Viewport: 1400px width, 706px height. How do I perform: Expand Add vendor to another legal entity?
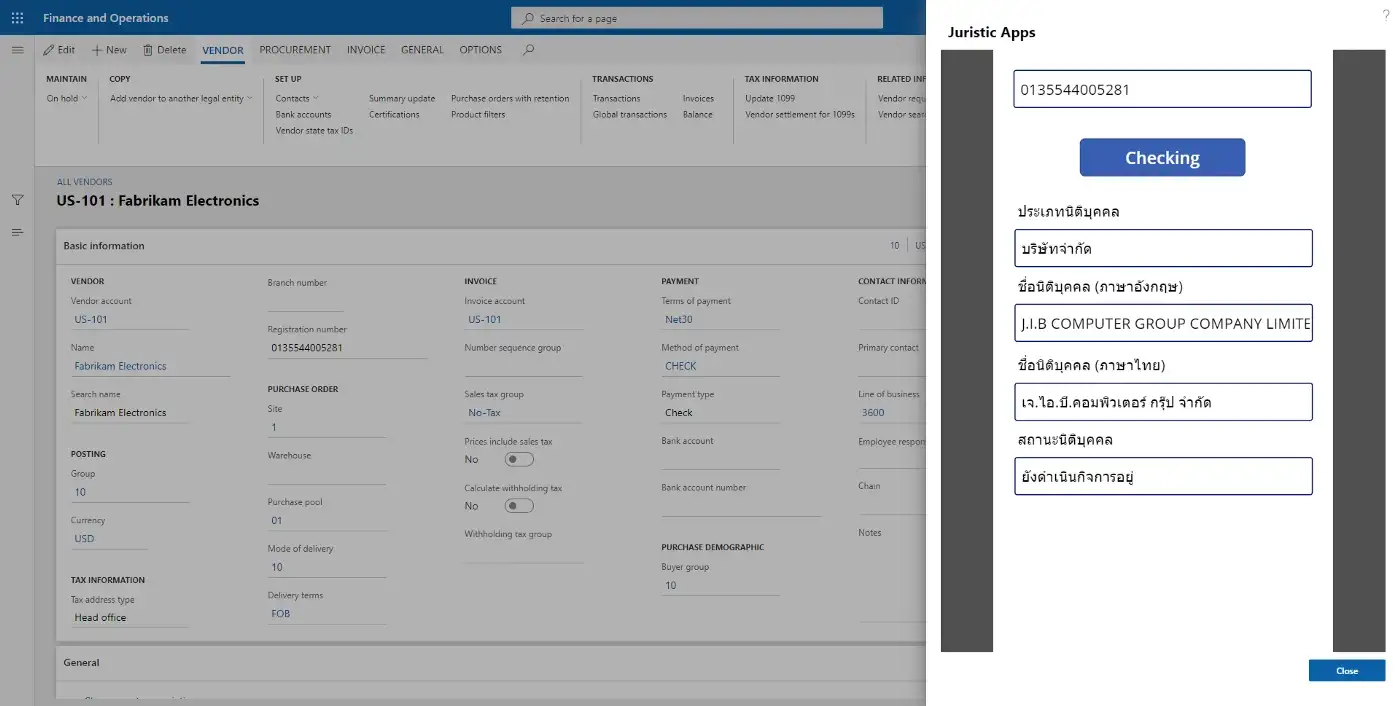(181, 98)
